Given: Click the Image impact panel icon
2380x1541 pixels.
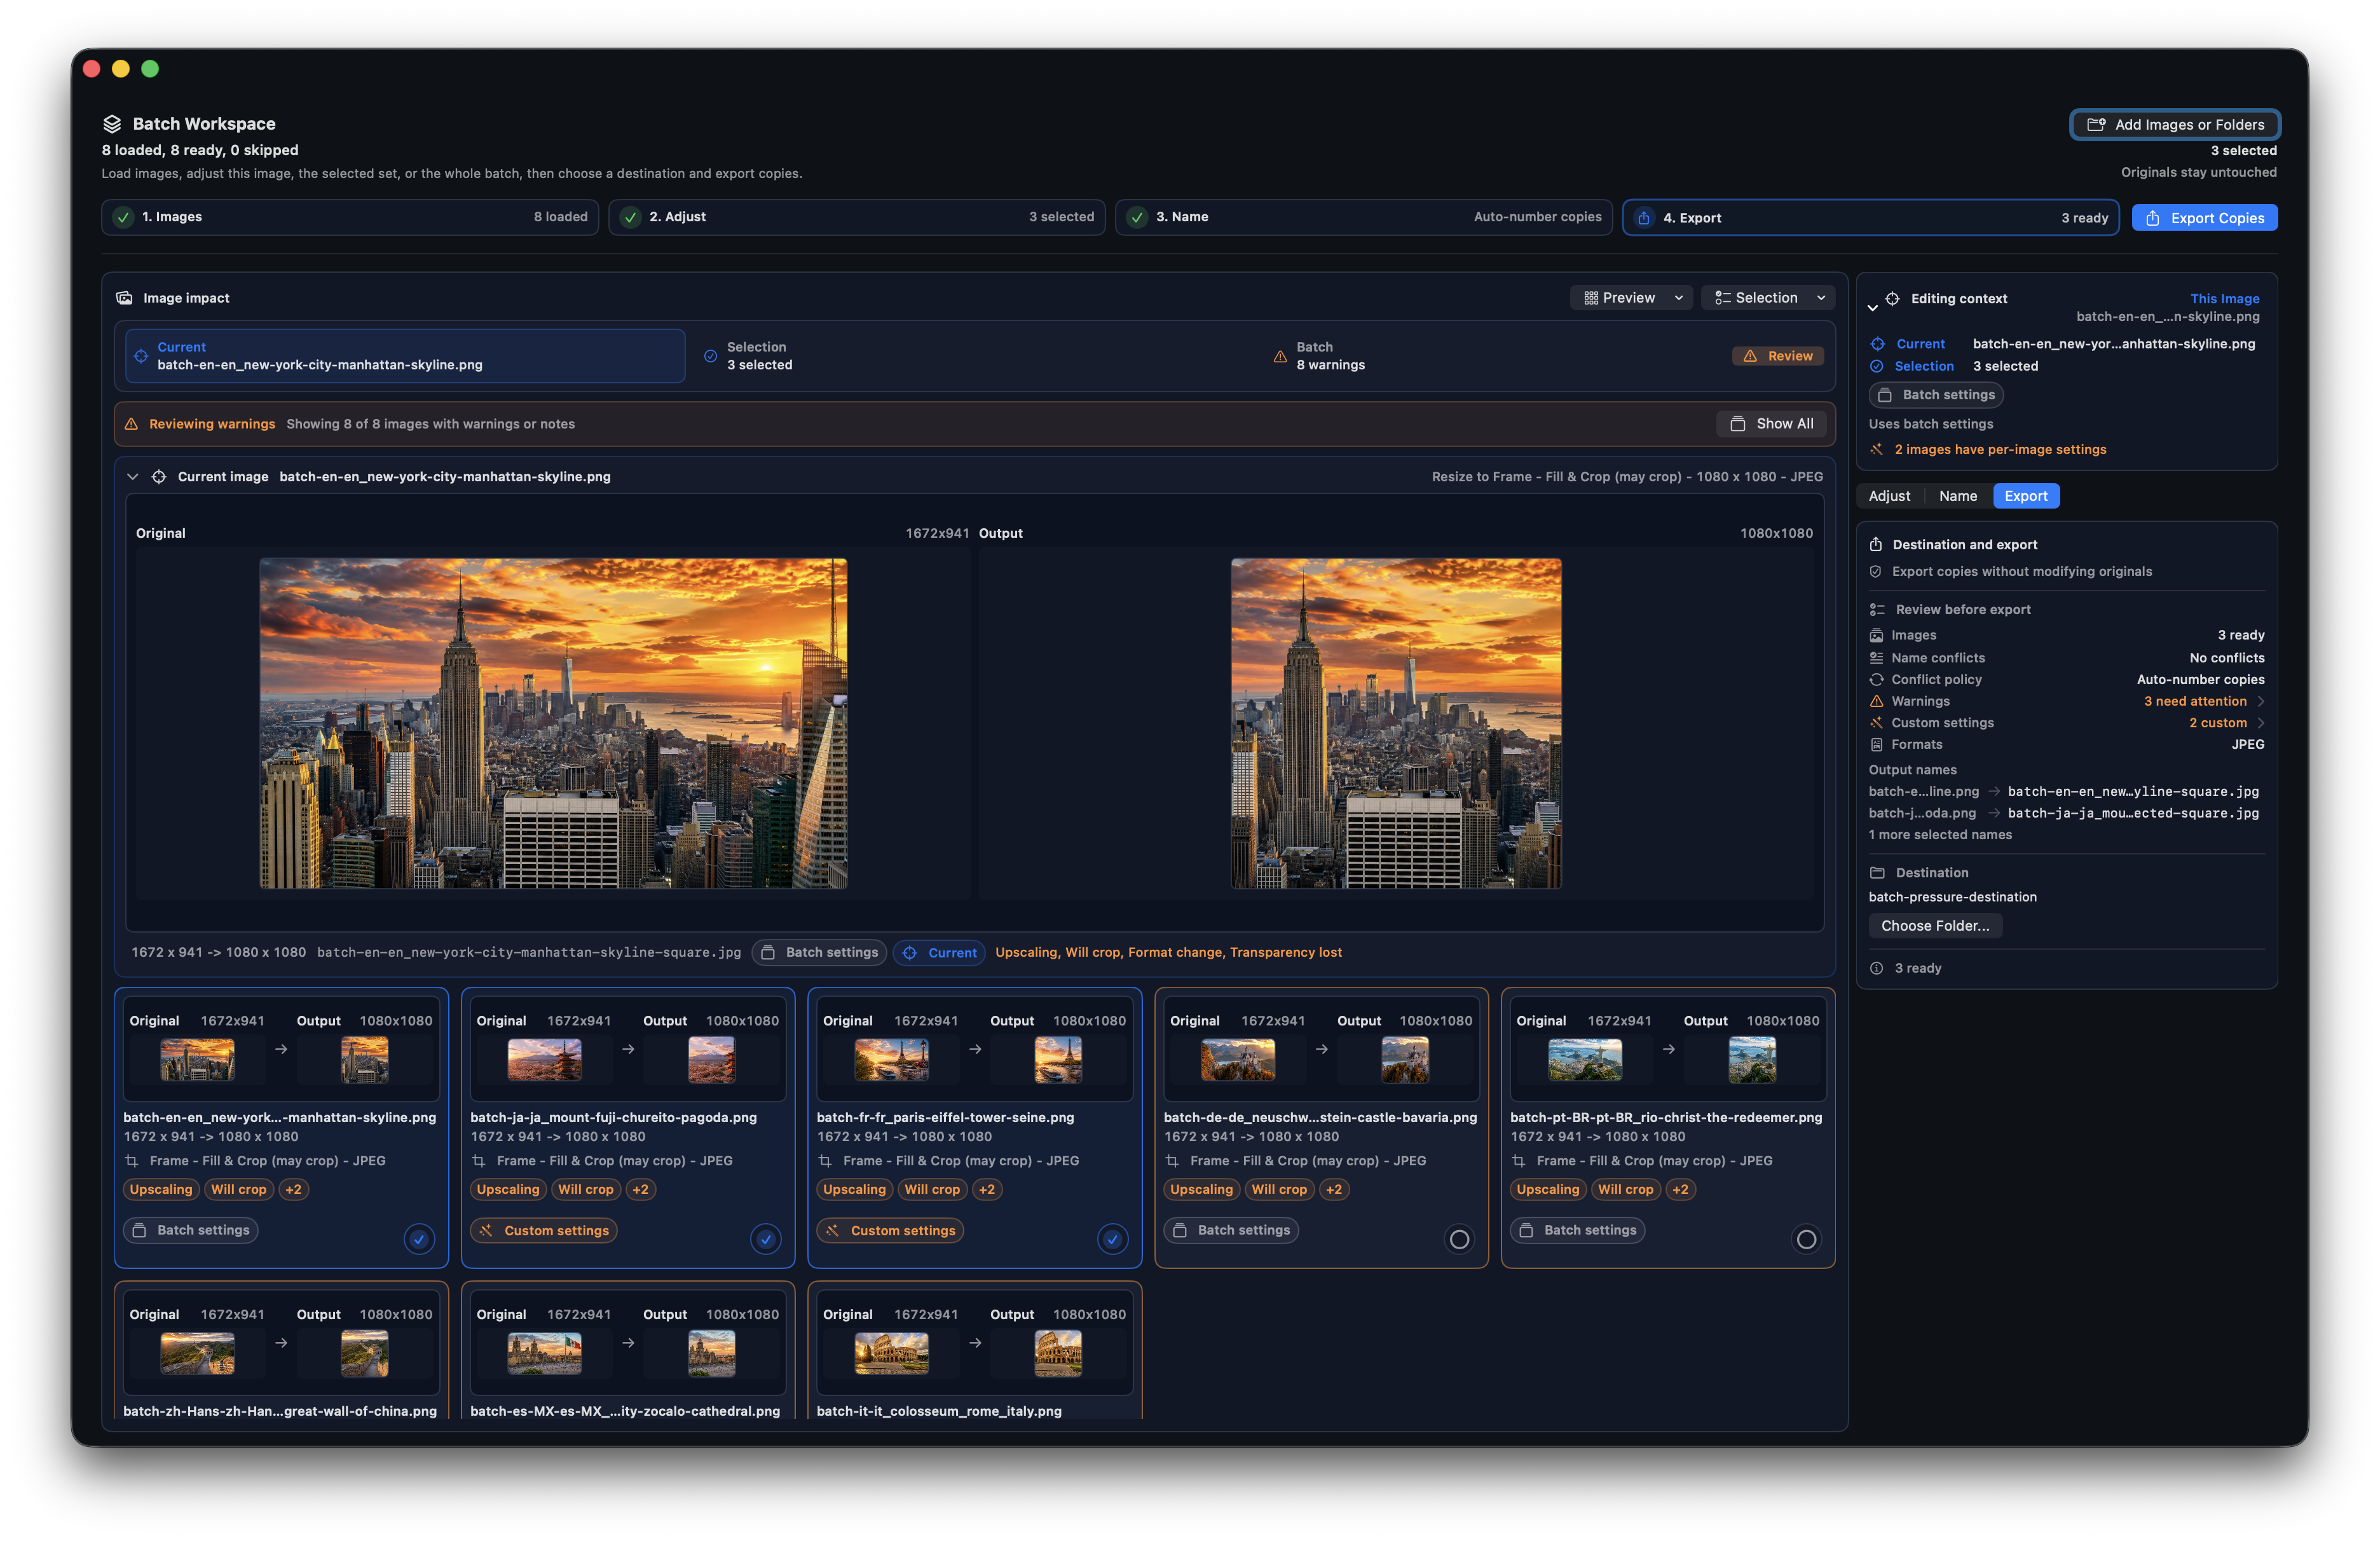Looking at the screenshot, I should [x=124, y=298].
